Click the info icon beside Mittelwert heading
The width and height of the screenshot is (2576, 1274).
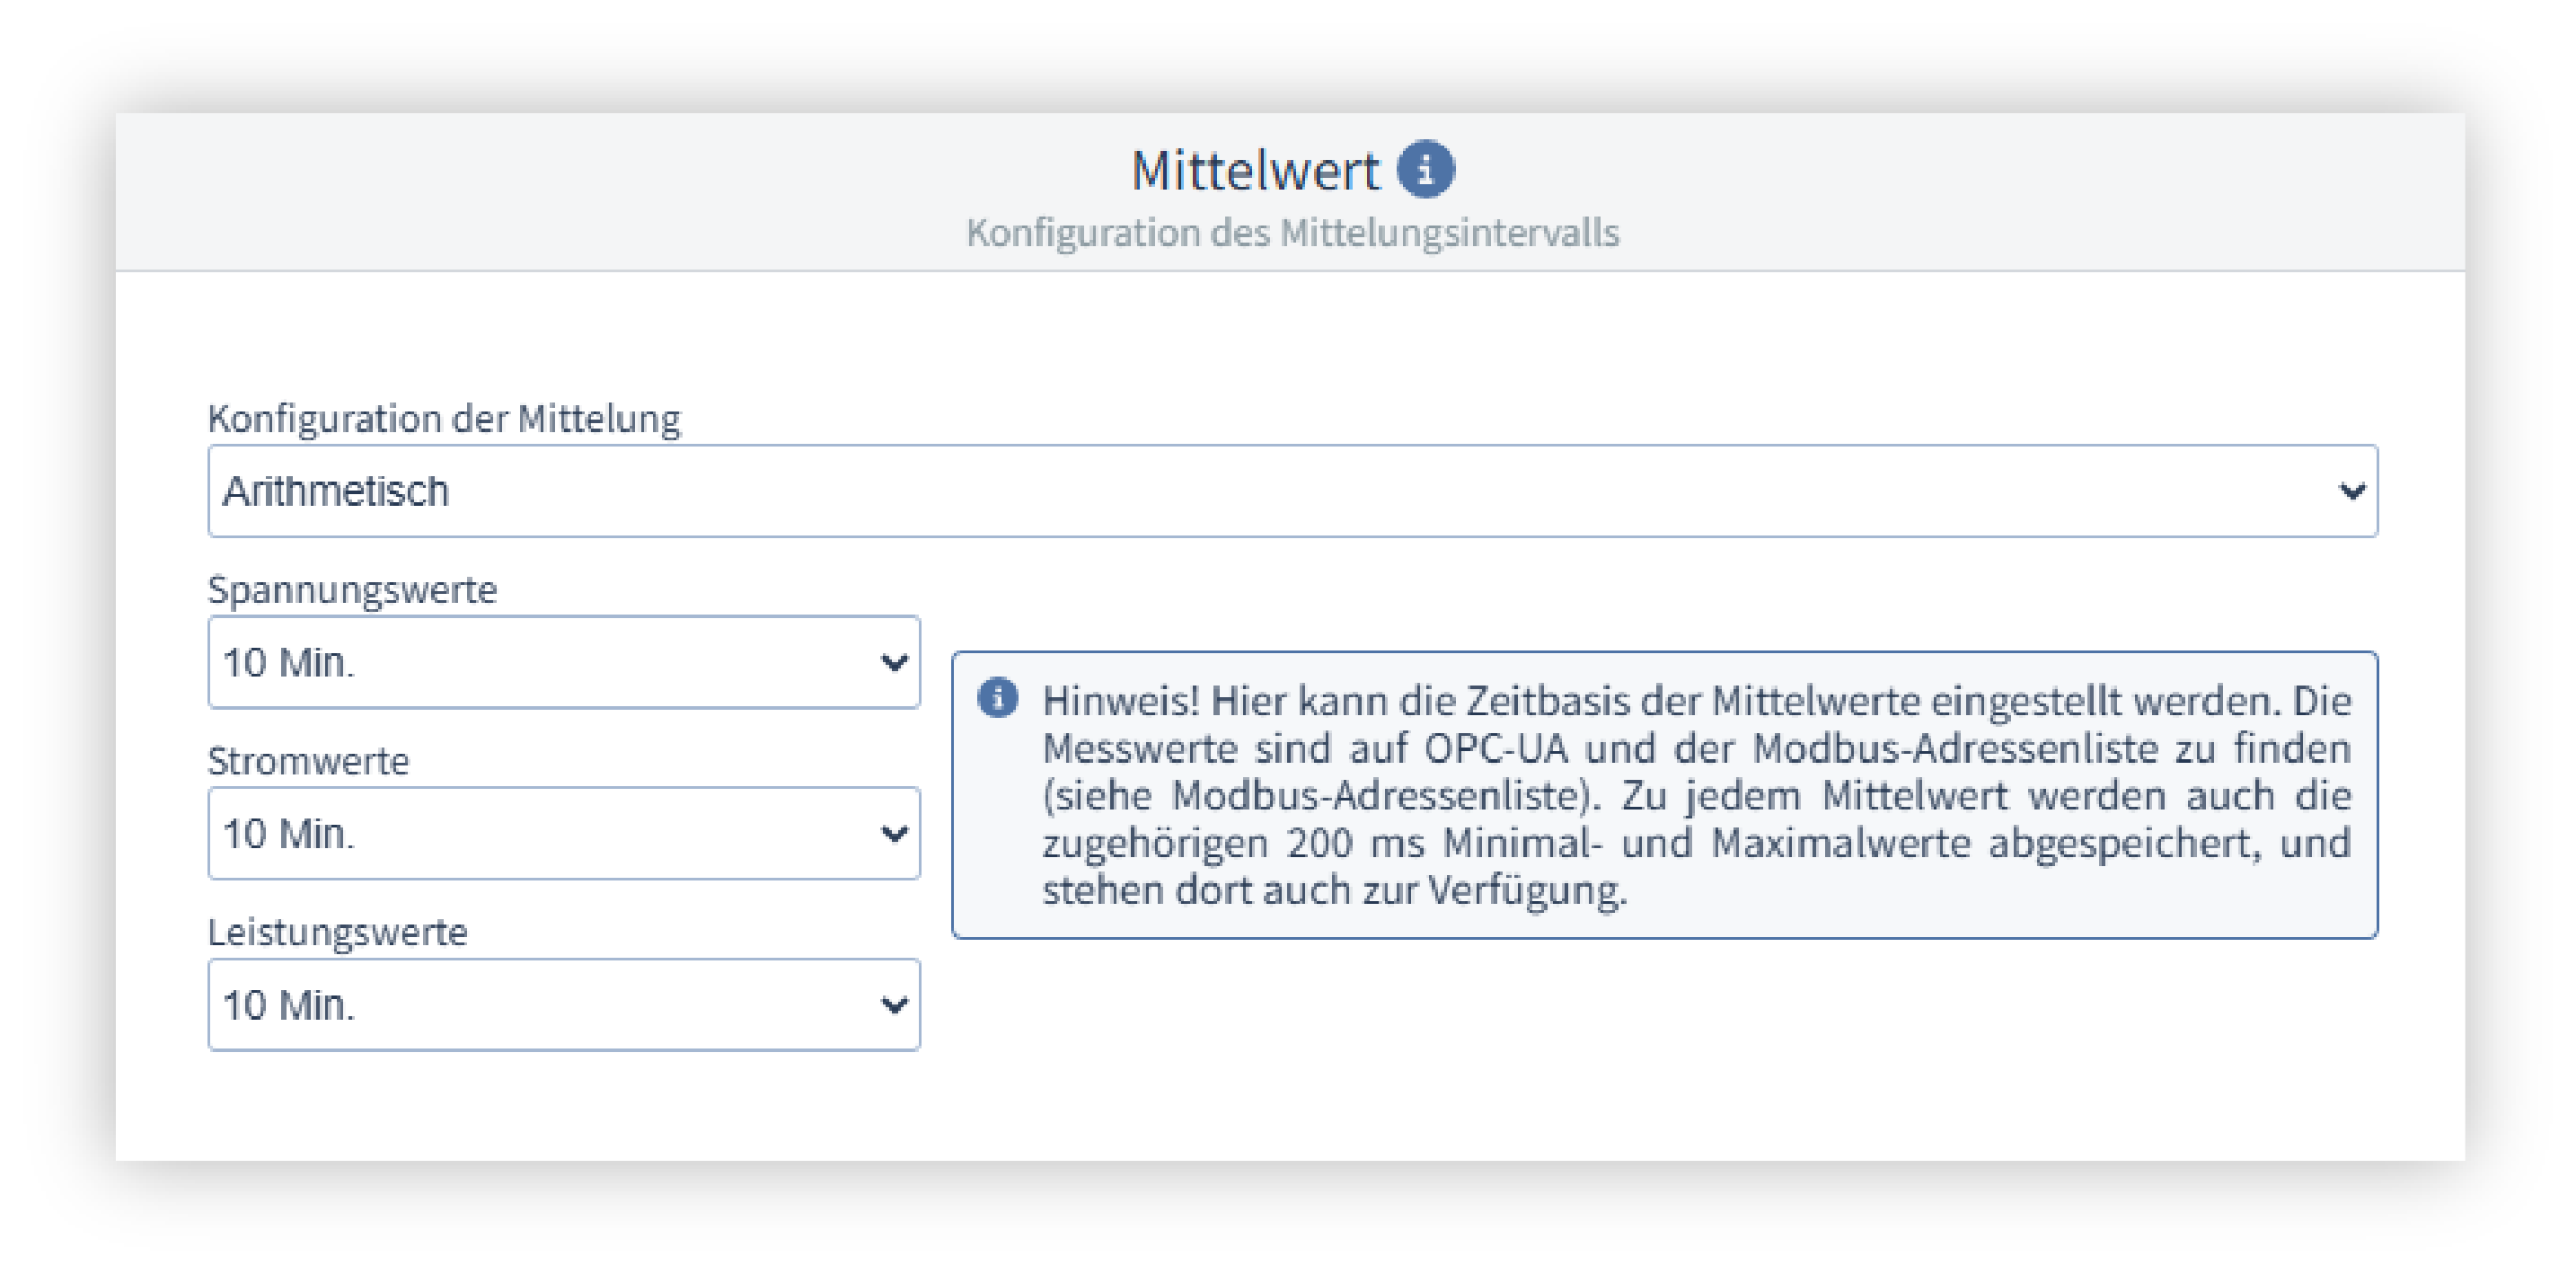(x=1425, y=169)
